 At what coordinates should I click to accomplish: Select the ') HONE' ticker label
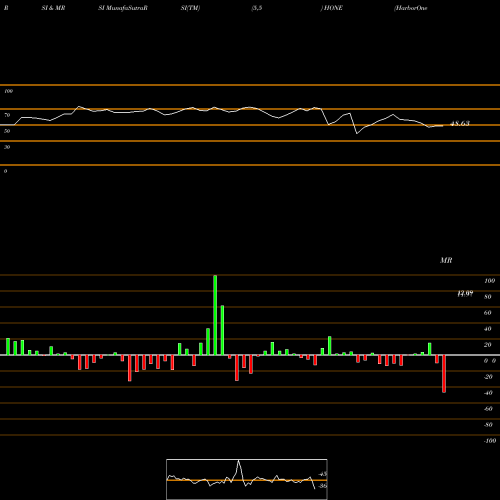(x=332, y=8)
